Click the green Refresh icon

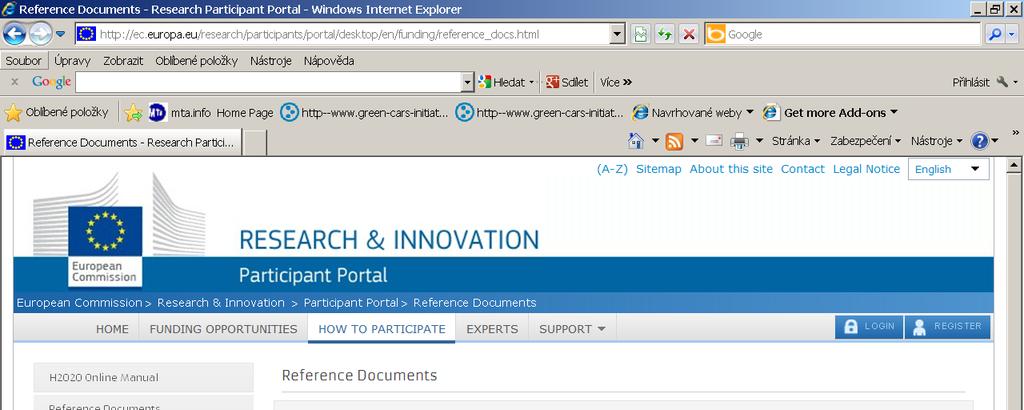665,34
